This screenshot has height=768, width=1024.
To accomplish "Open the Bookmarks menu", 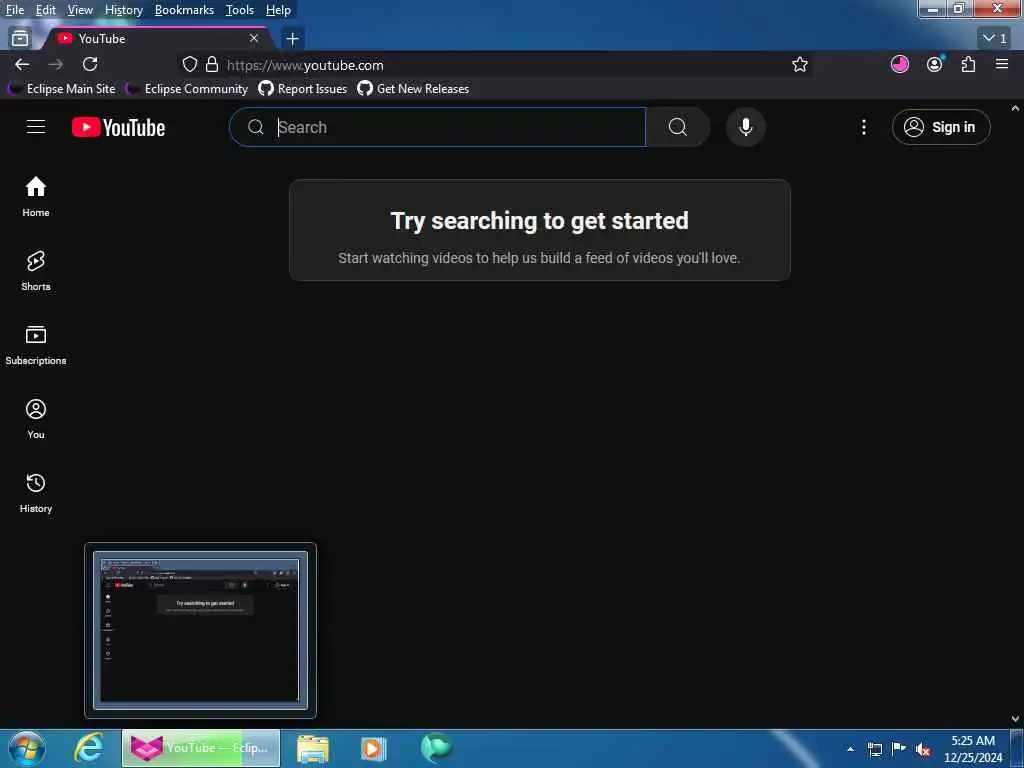I will (x=184, y=10).
